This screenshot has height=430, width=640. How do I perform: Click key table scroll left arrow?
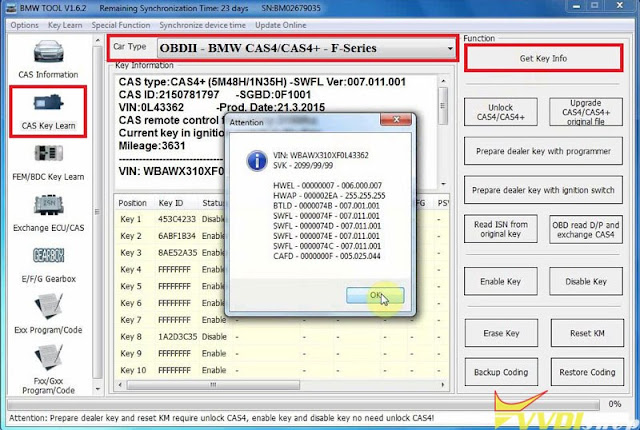click(x=120, y=385)
